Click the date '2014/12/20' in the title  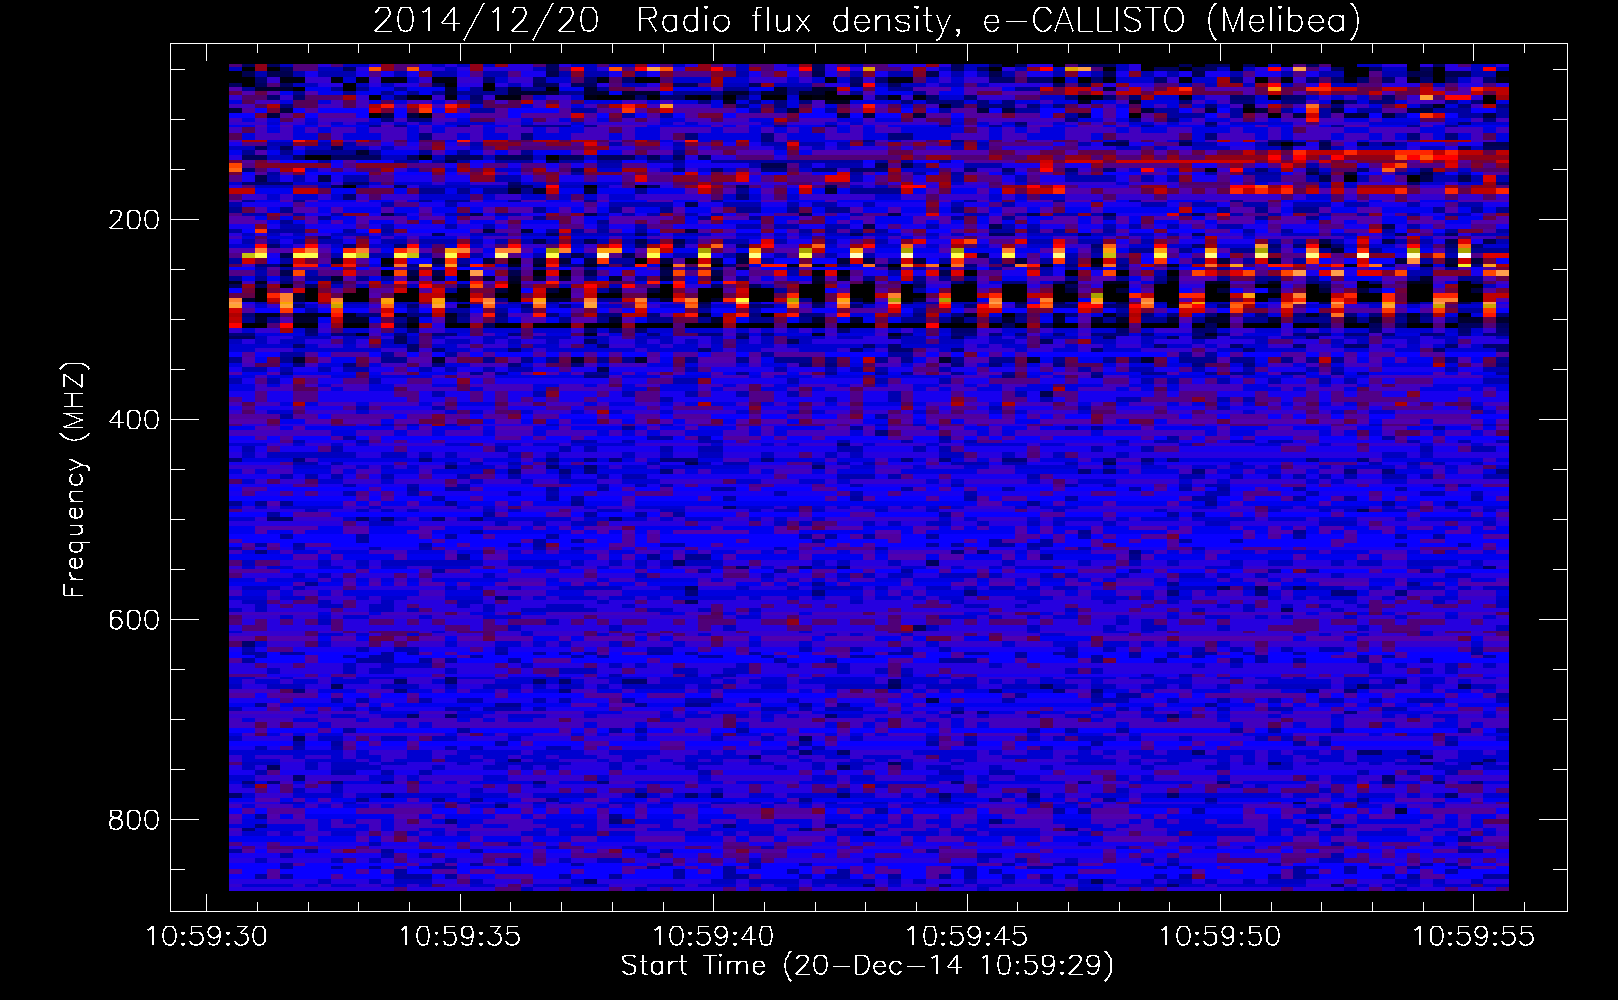[486, 20]
